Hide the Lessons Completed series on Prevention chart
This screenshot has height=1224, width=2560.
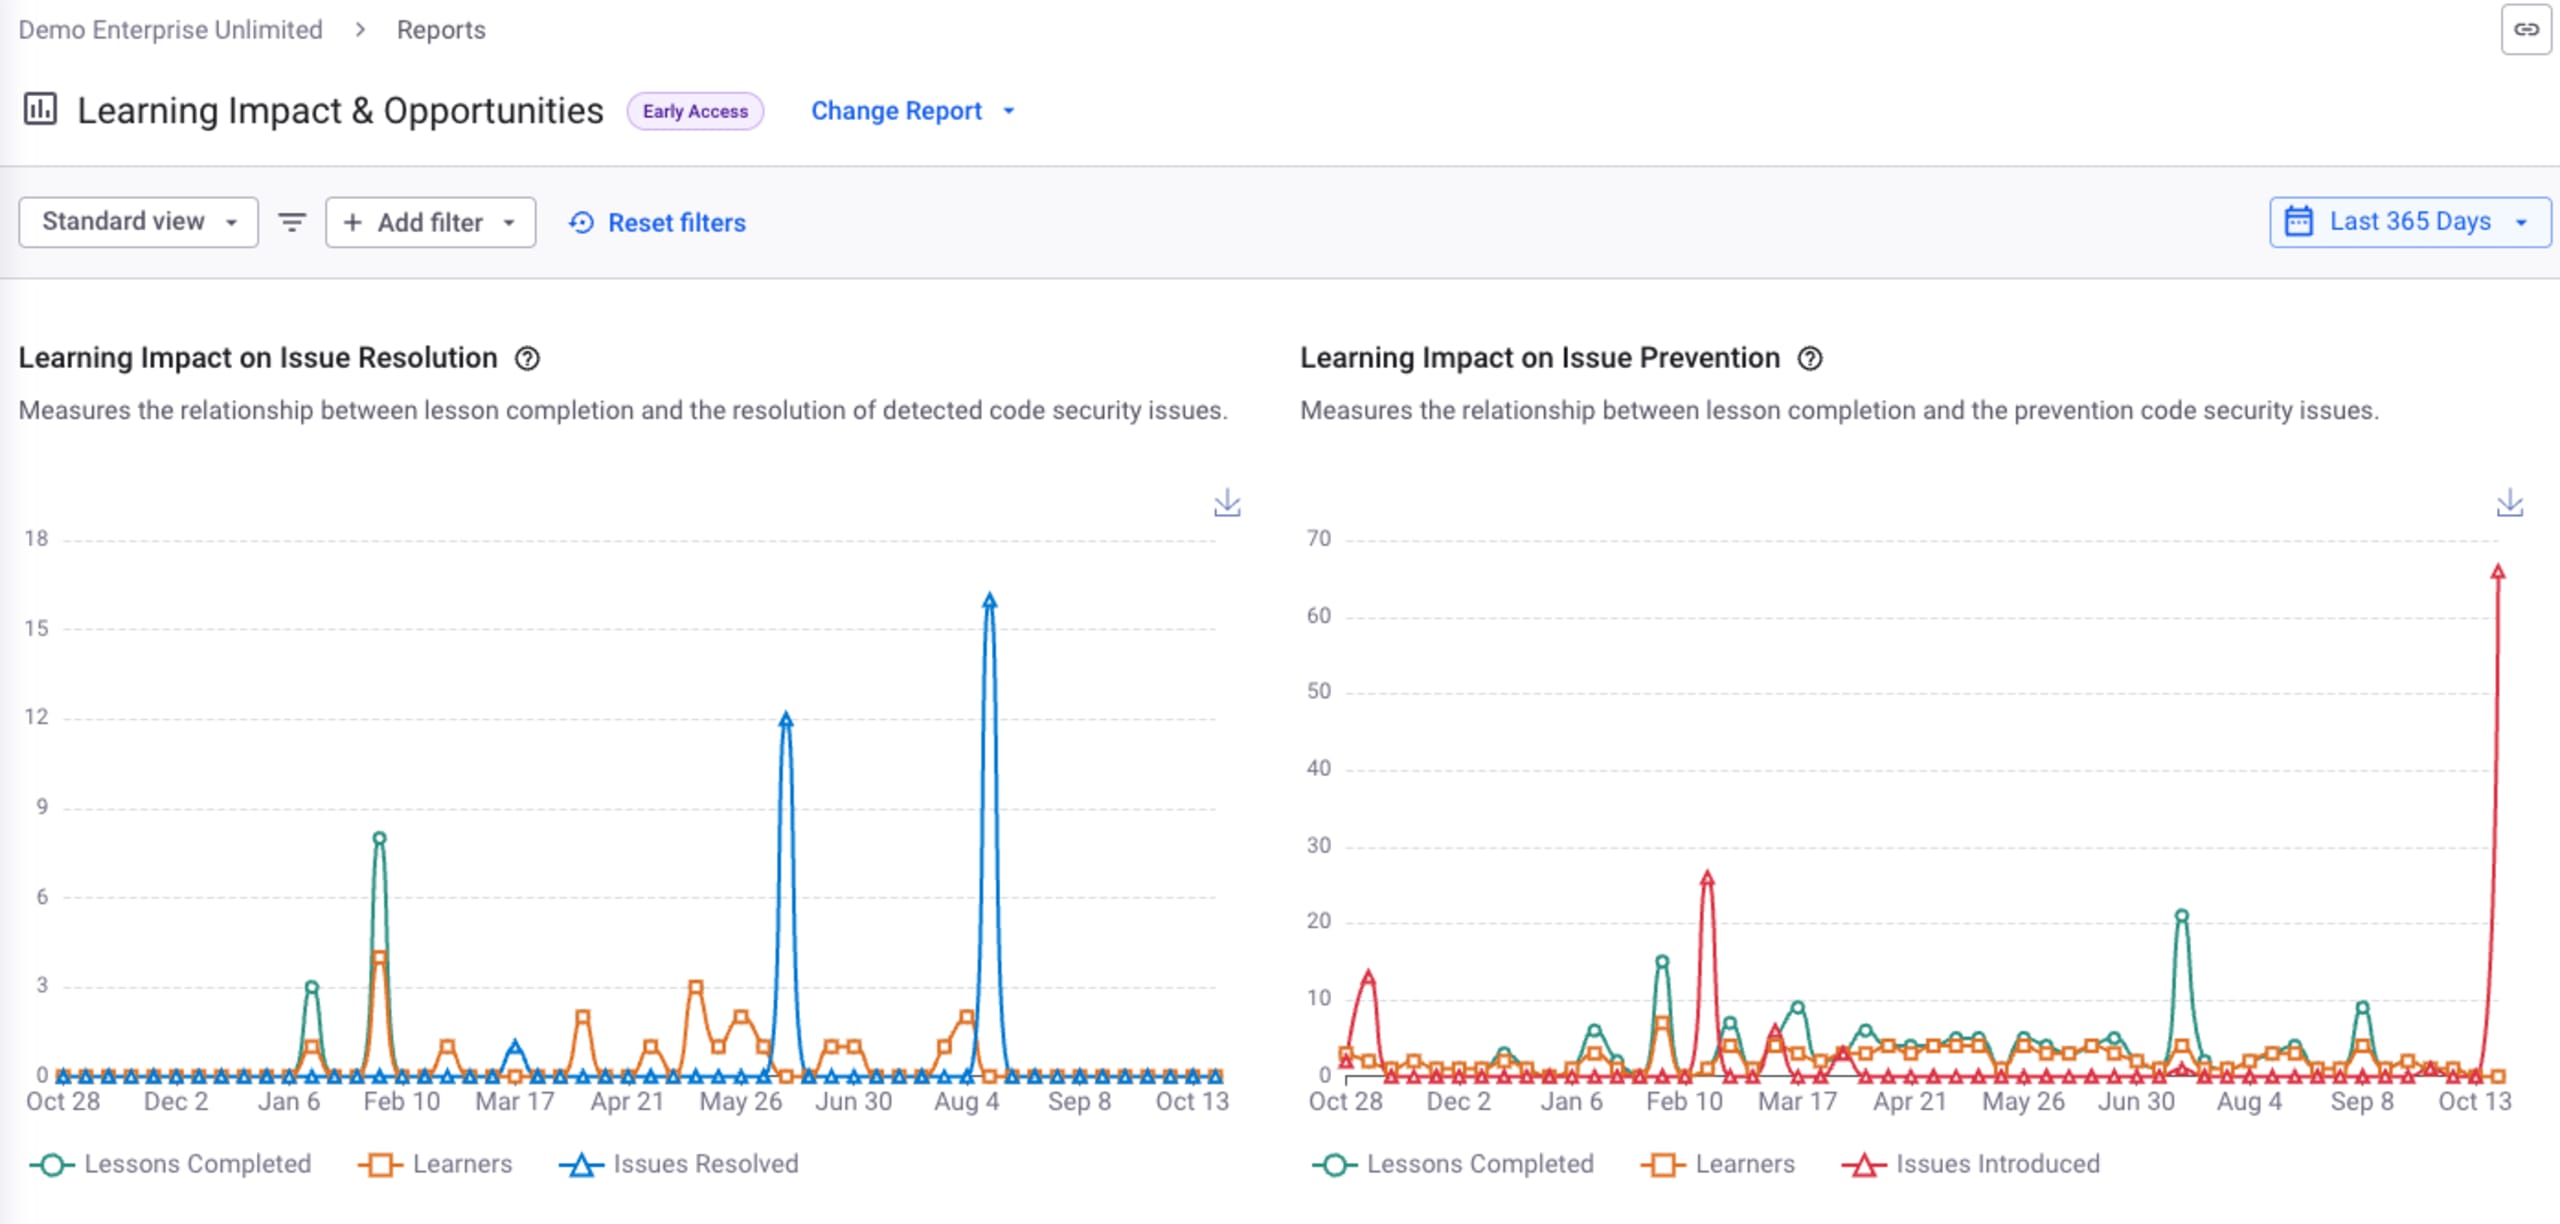pyautogui.click(x=1450, y=1163)
